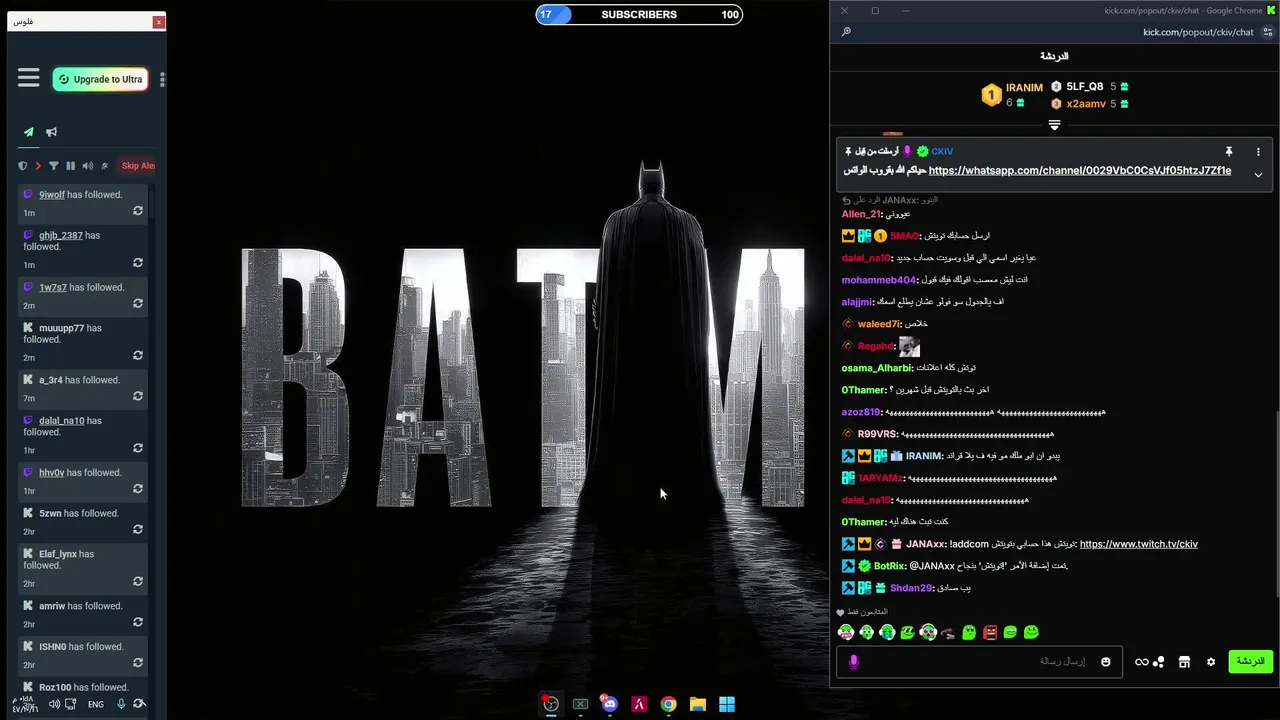Open the hamburger menu in the alerts panel
Screen dimensions: 1280x720
click(28, 78)
